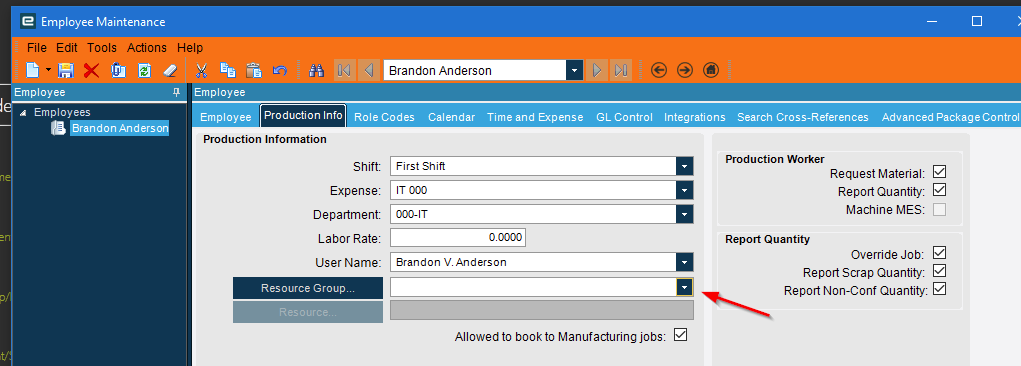Go to last record icon
This screenshot has height=366, width=1021.
click(621, 70)
